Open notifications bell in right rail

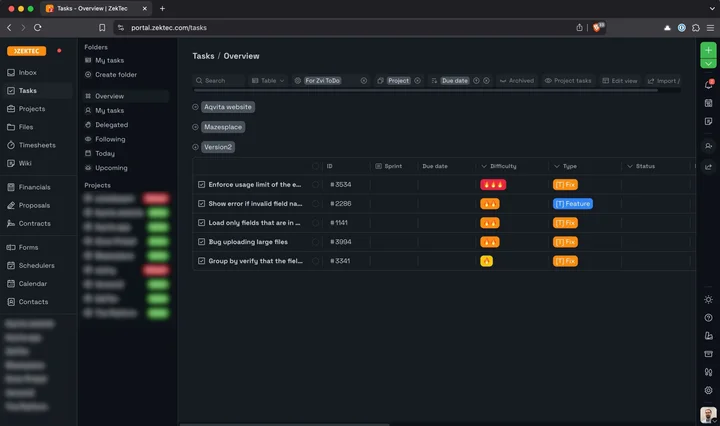pos(709,84)
